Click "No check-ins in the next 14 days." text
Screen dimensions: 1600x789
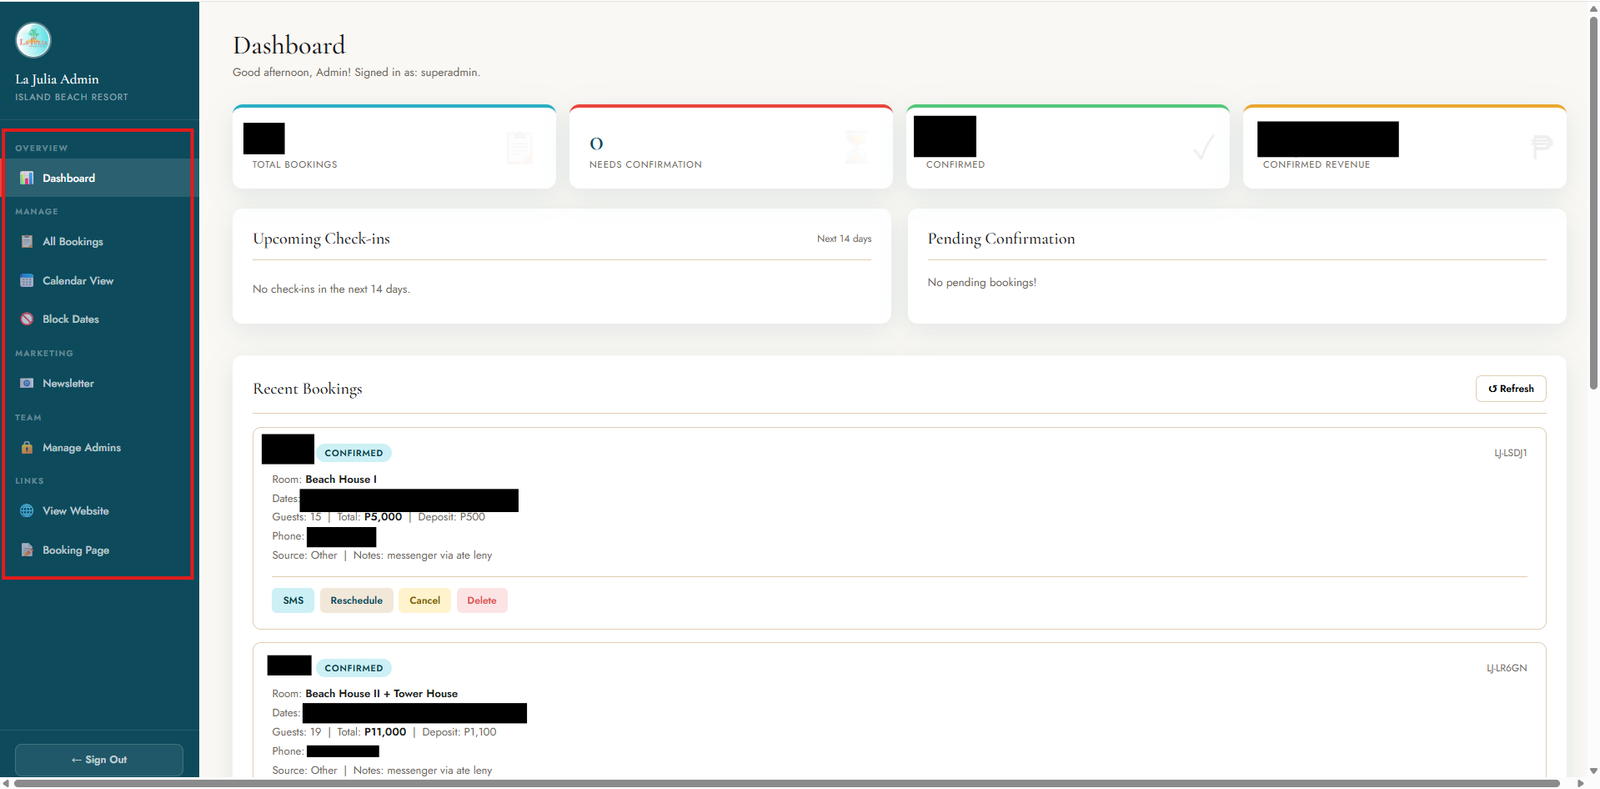coord(331,289)
